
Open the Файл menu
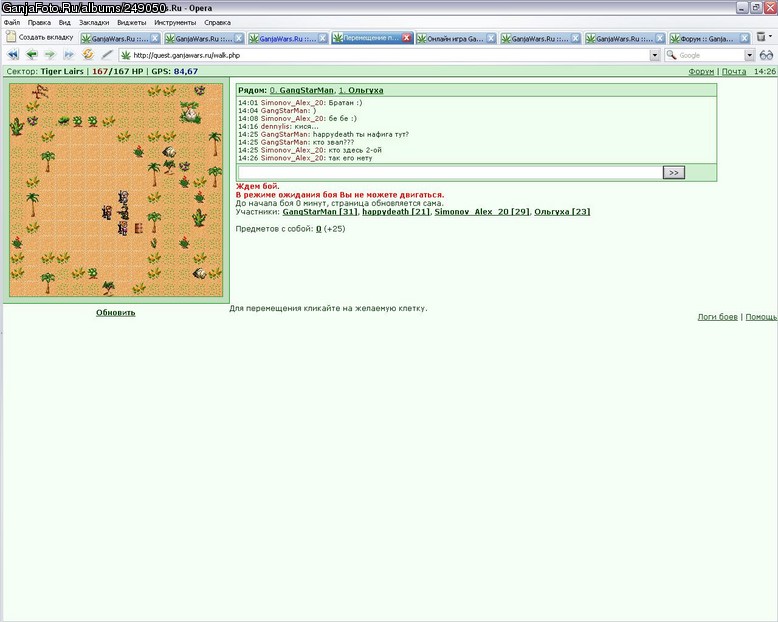click(x=11, y=22)
